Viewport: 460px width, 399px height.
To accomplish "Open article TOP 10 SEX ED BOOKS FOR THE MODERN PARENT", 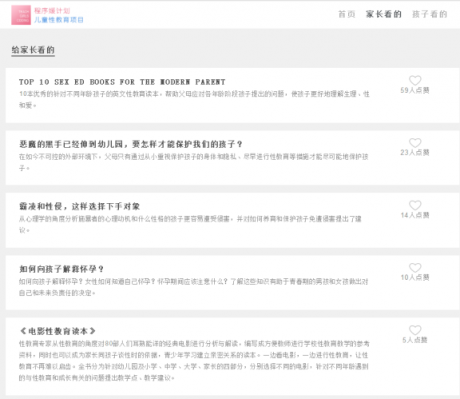I will click(122, 82).
